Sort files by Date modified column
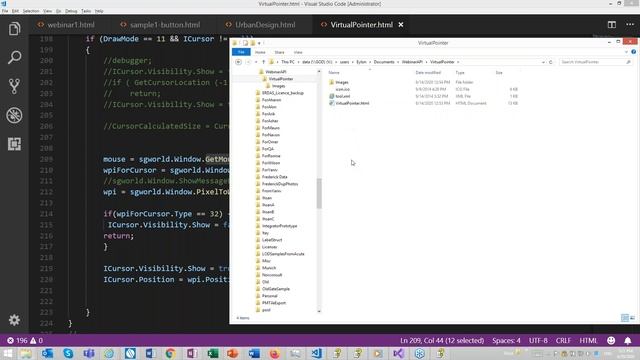 click(428, 73)
